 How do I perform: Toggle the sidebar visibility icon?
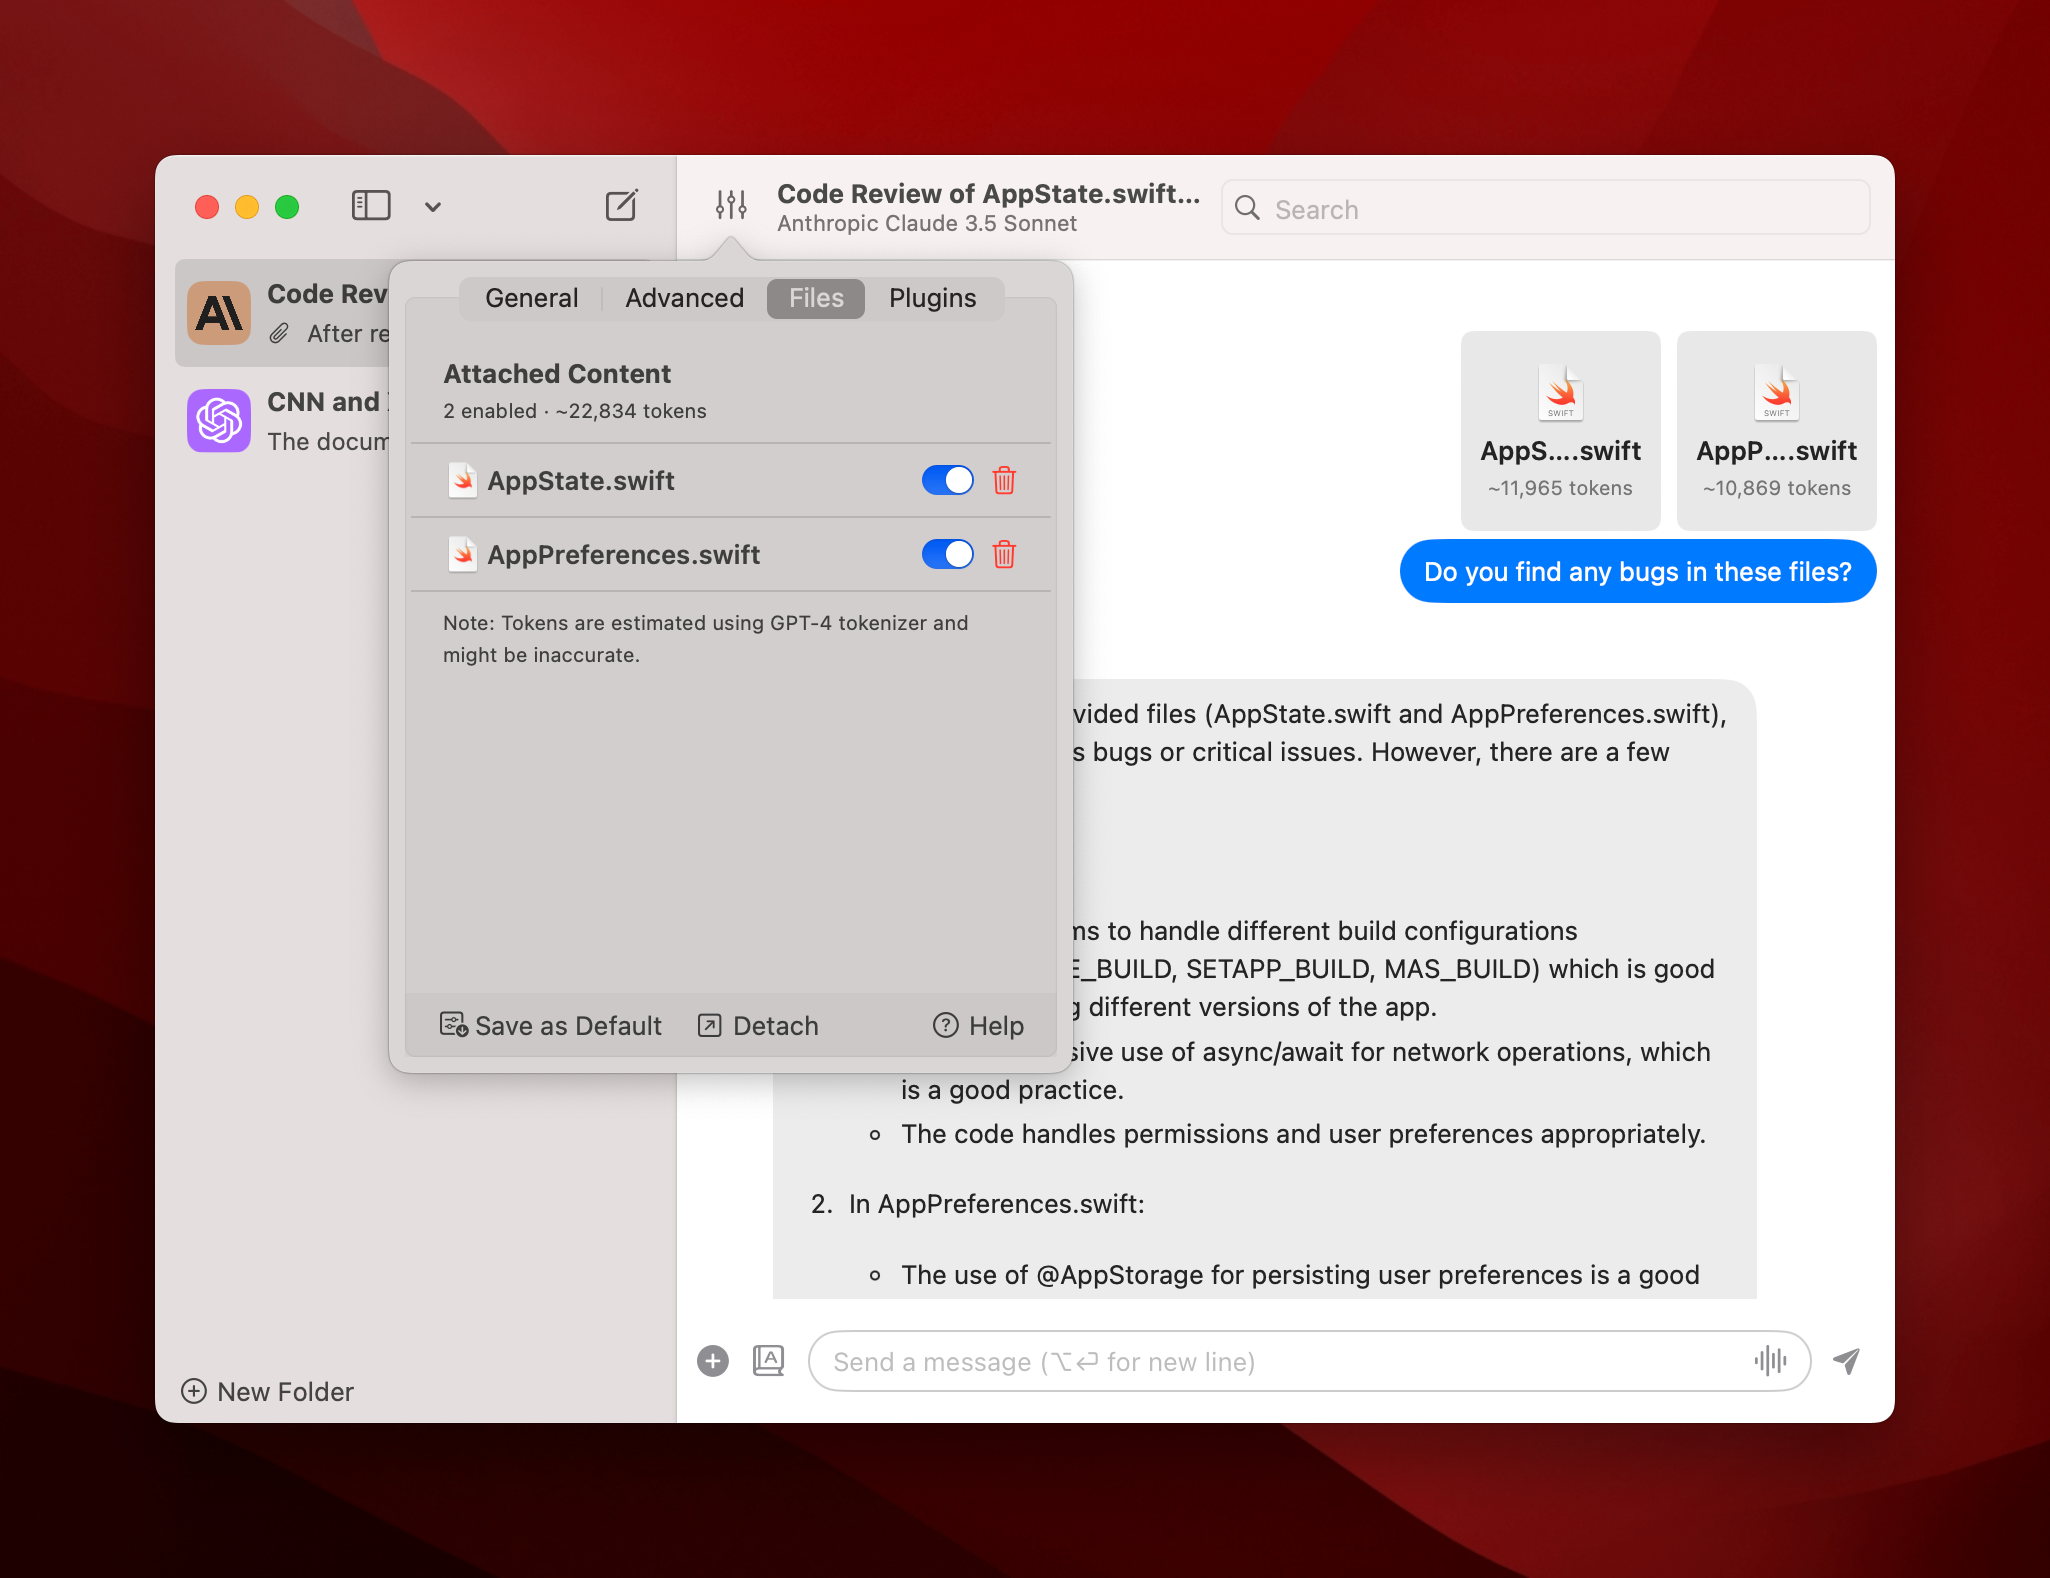tap(371, 205)
